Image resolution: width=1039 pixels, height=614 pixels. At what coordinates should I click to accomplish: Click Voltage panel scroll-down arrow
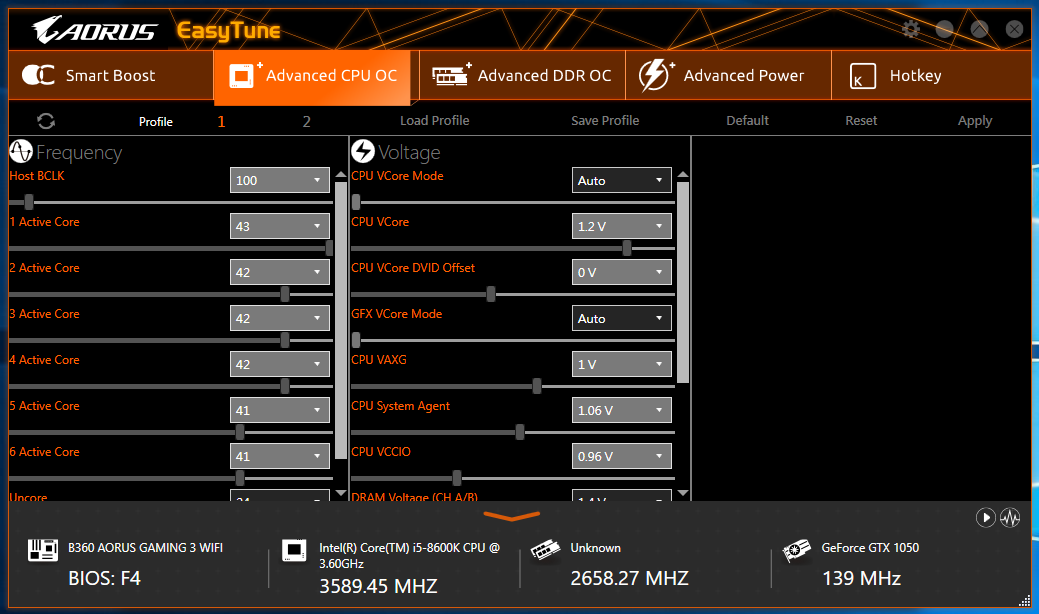(x=683, y=493)
